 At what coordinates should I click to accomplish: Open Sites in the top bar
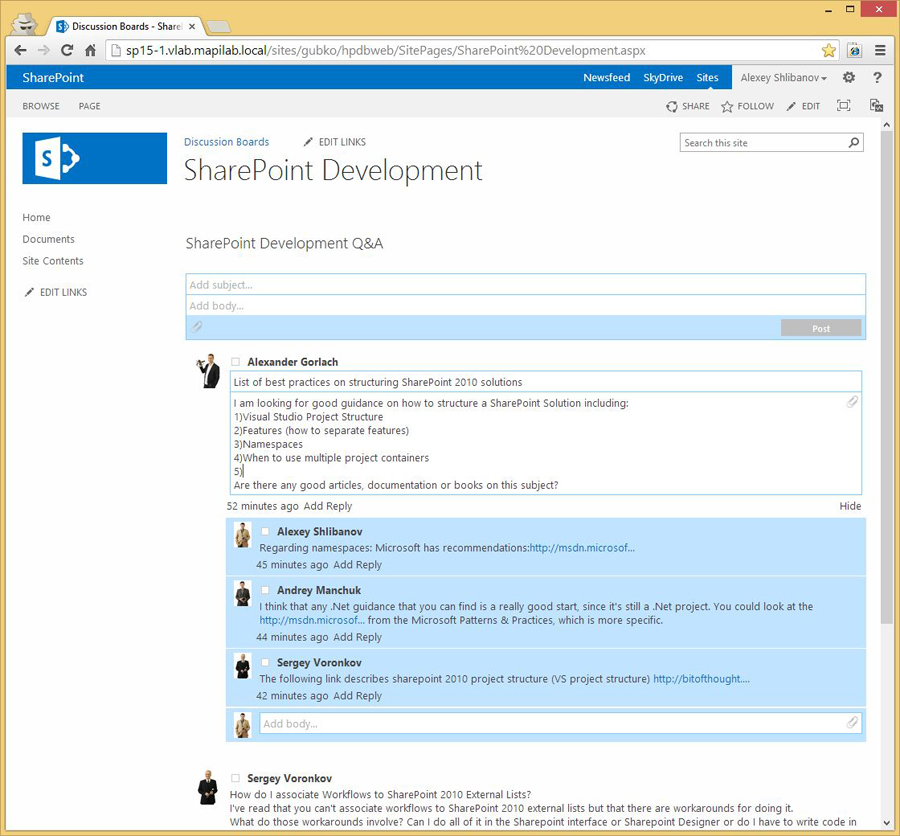point(707,78)
